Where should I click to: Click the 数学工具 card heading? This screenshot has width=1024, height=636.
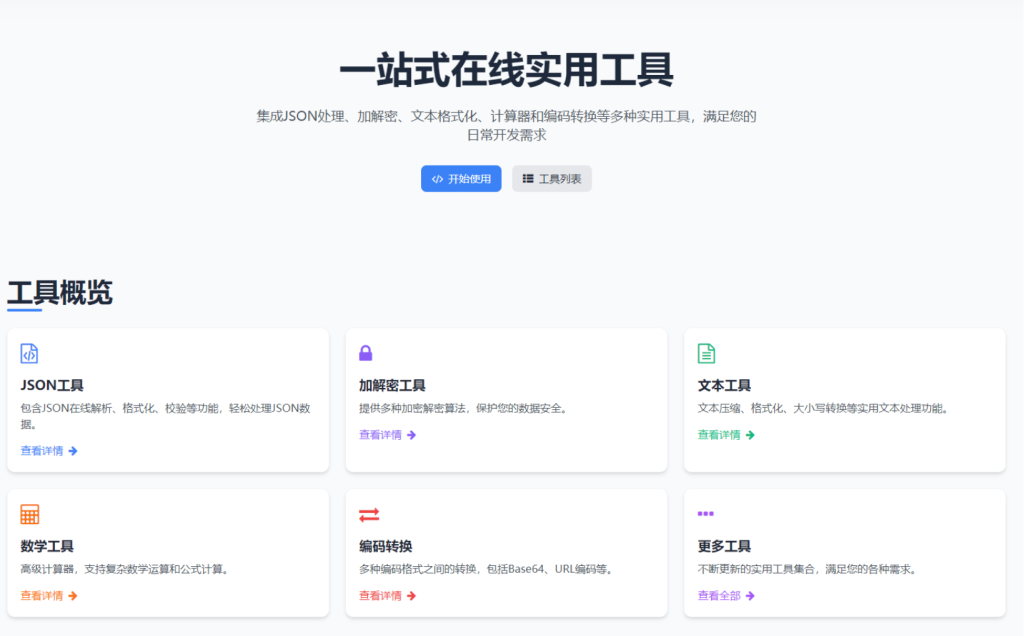[x=46, y=546]
